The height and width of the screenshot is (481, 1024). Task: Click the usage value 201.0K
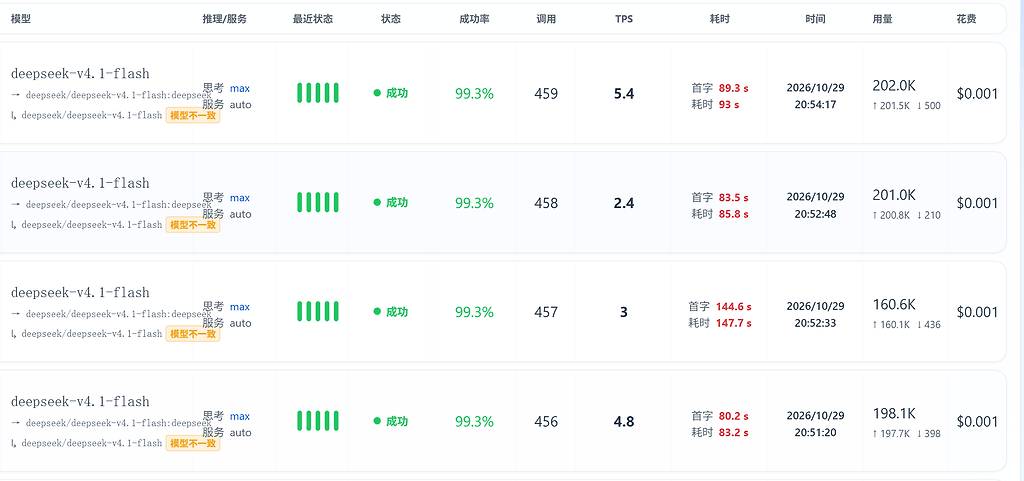point(894,194)
